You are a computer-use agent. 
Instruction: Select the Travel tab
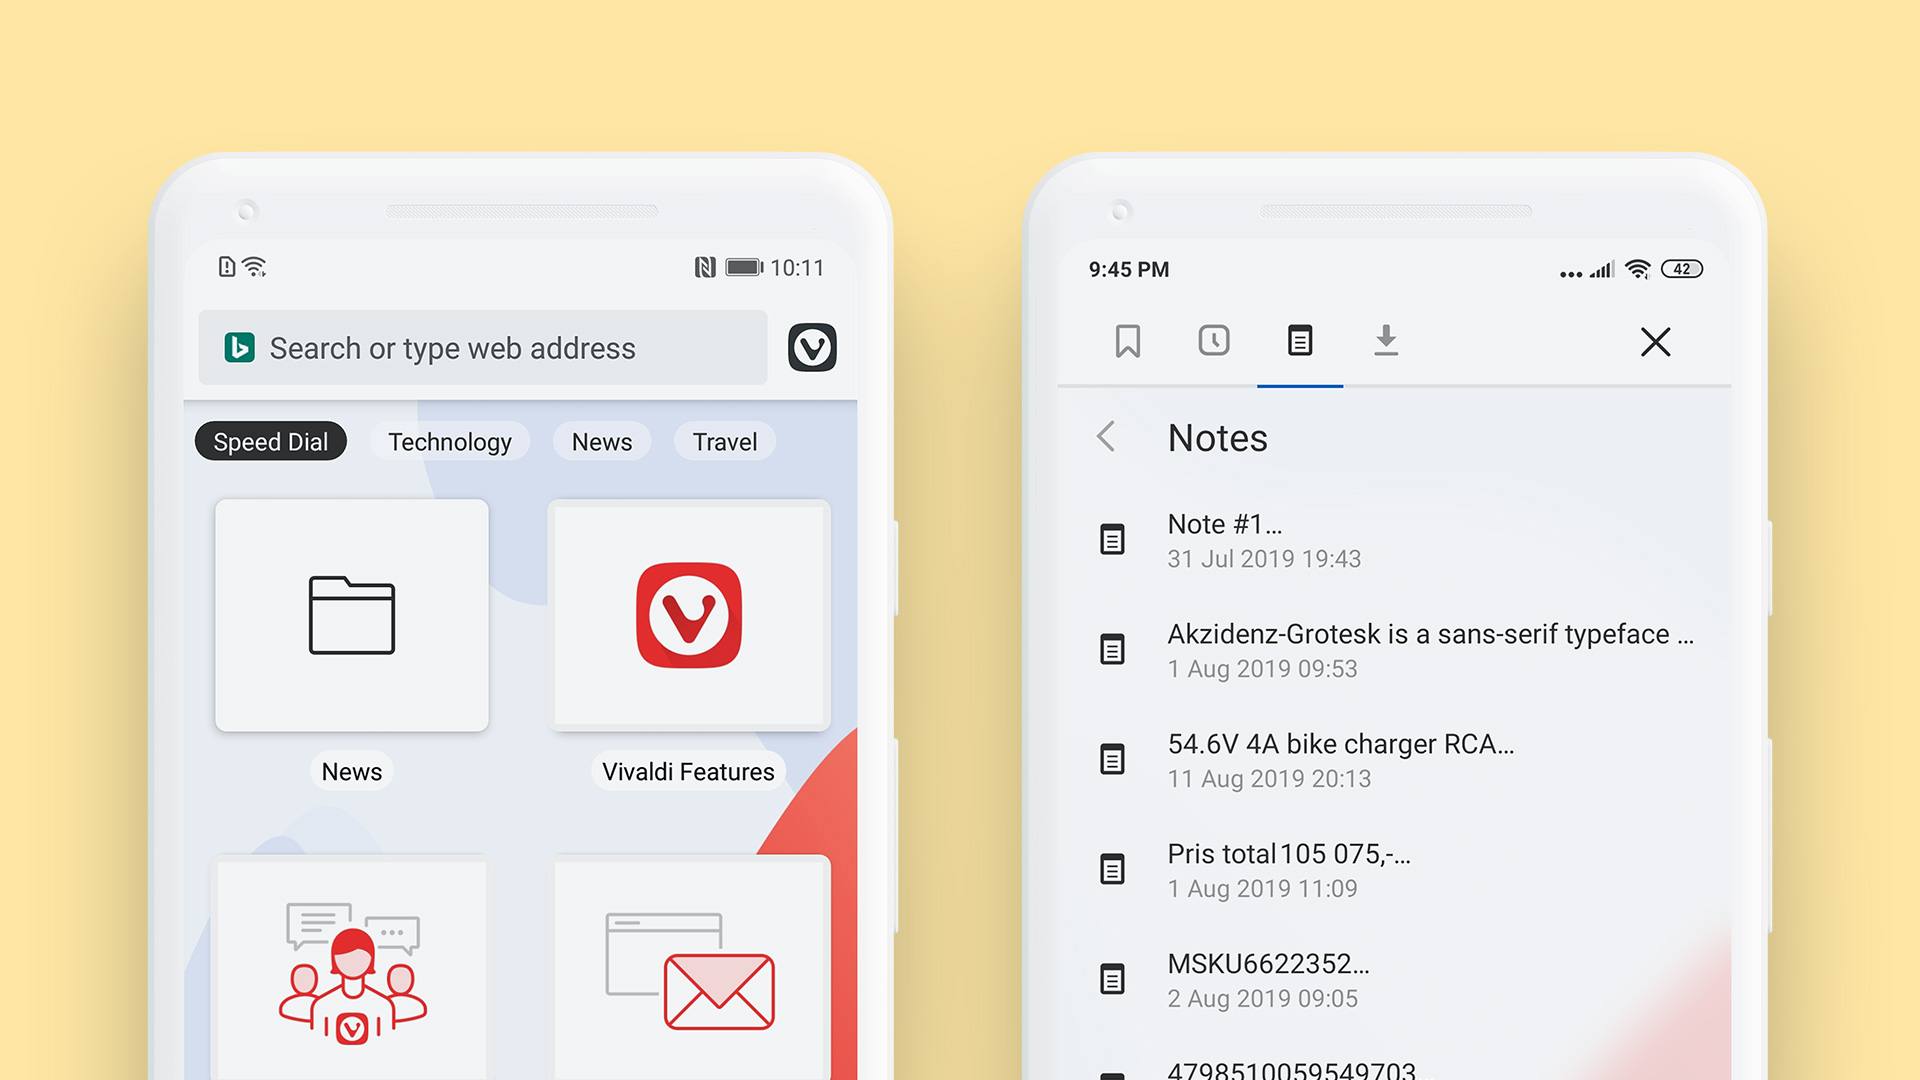723,440
